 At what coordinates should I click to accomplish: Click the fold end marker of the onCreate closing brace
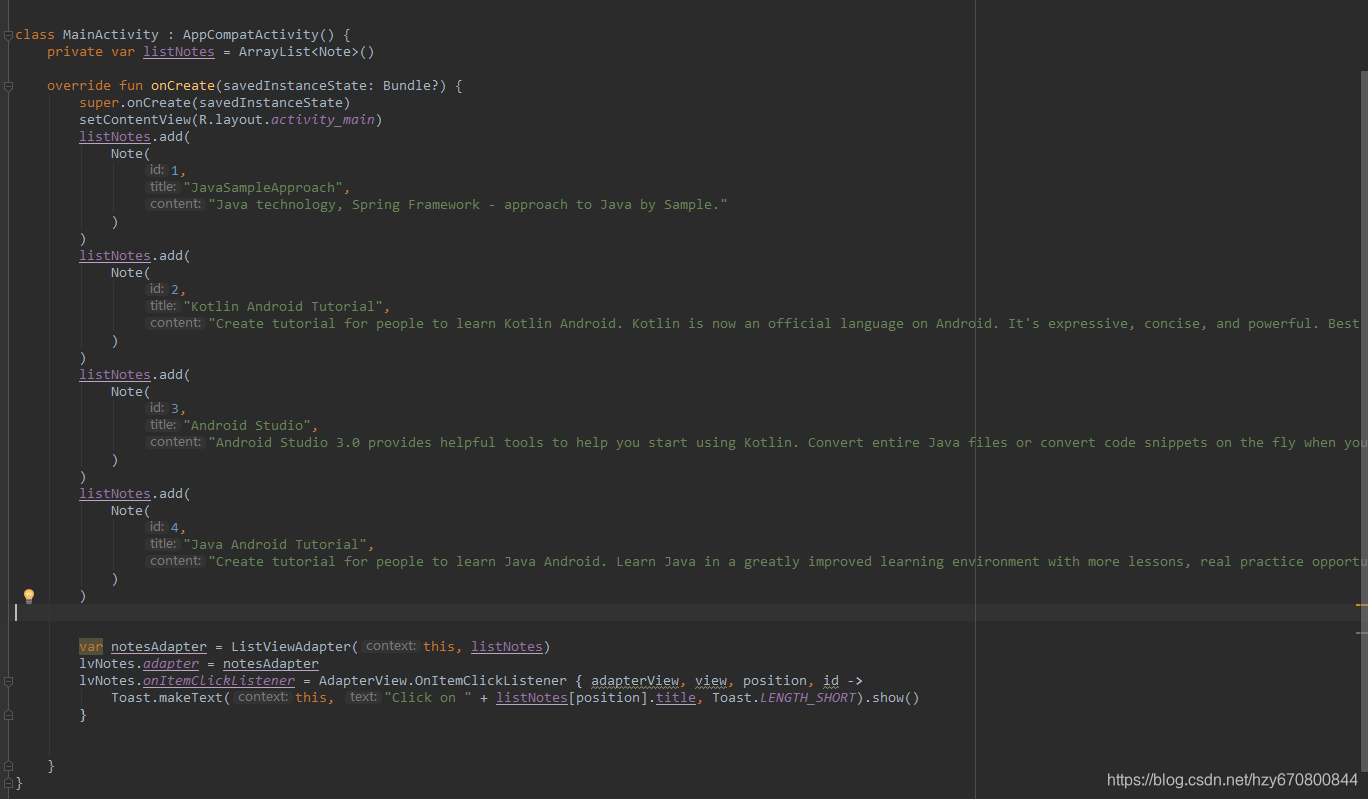tap(8, 766)
